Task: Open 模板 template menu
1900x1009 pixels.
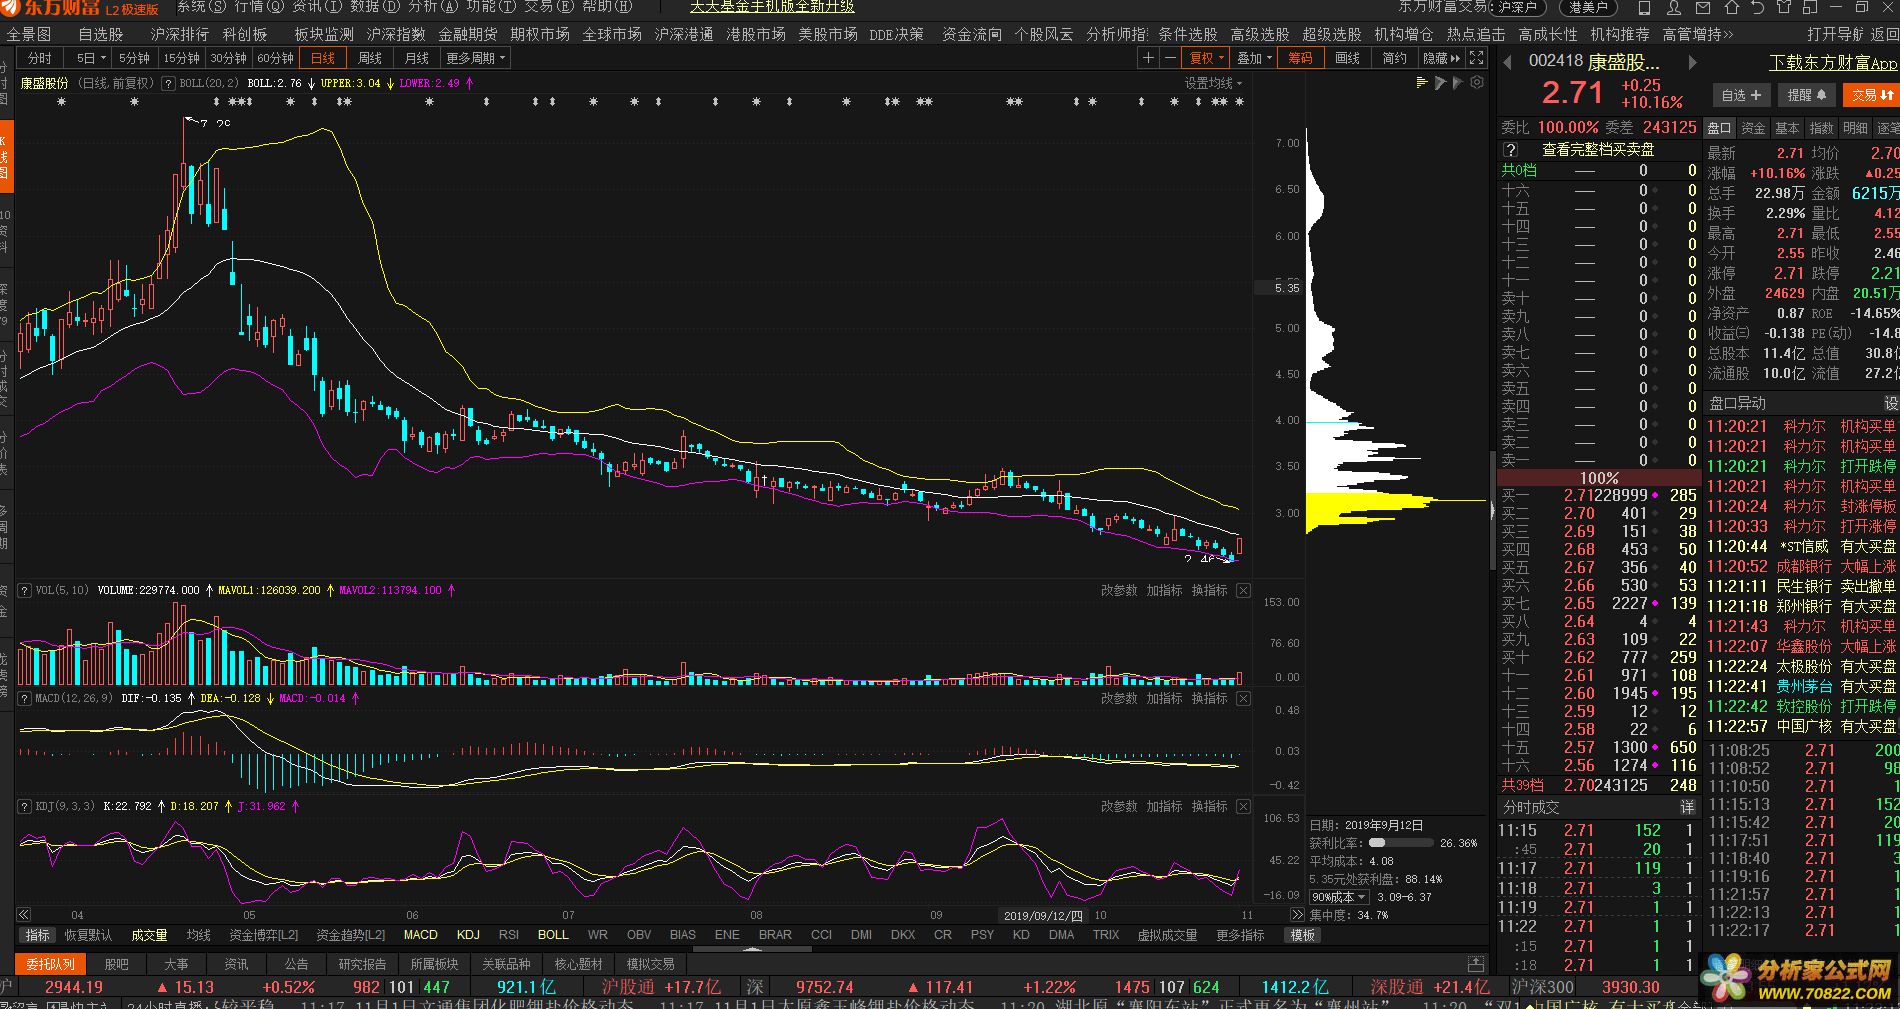Action: tap(1303, 935)
